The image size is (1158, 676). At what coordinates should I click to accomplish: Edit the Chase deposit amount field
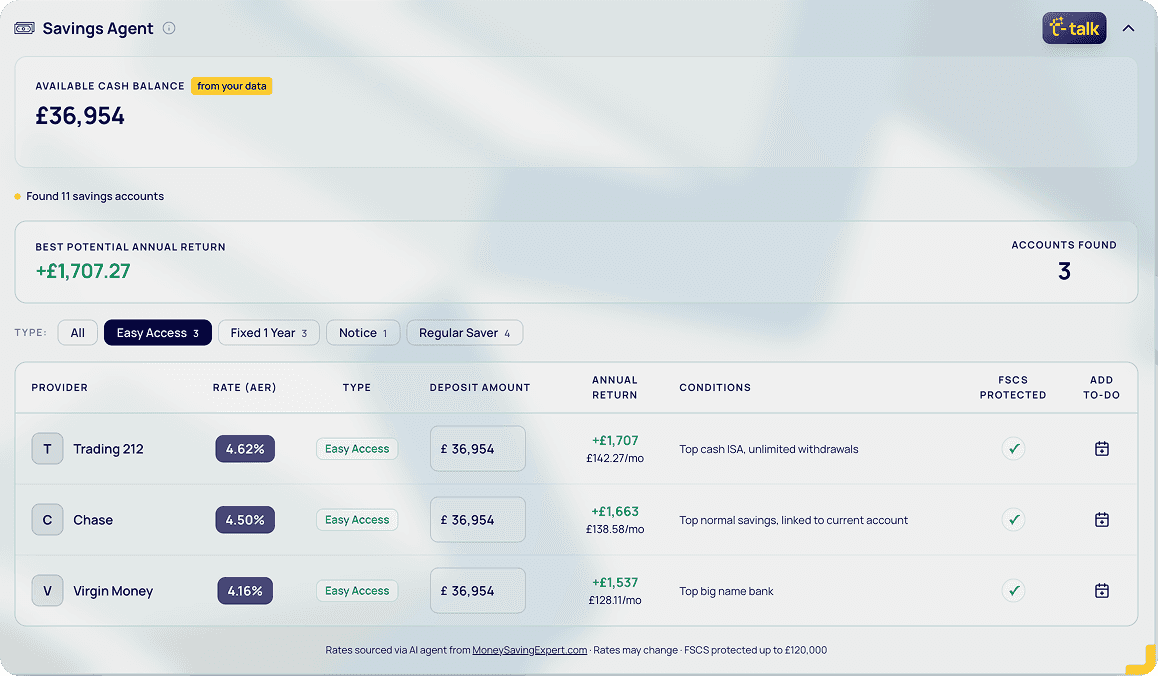pyautogui.click(x=478, y=519)
